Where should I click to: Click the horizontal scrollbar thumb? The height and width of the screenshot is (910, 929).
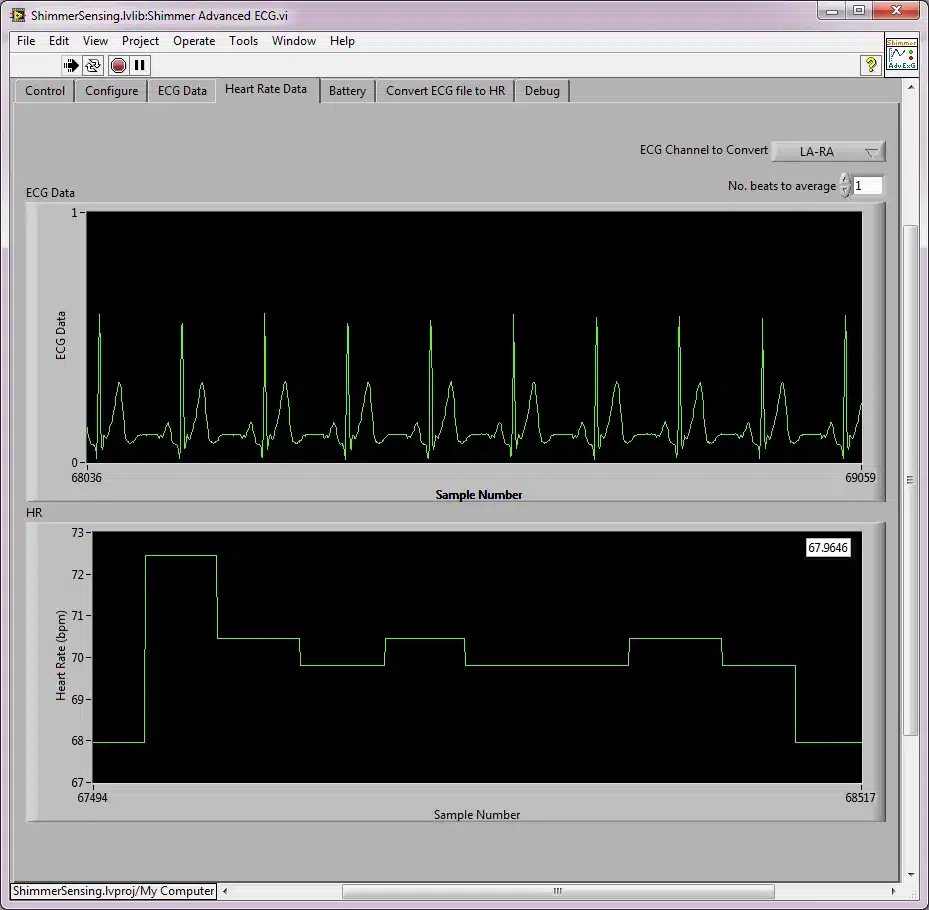[x=558, y=891]
